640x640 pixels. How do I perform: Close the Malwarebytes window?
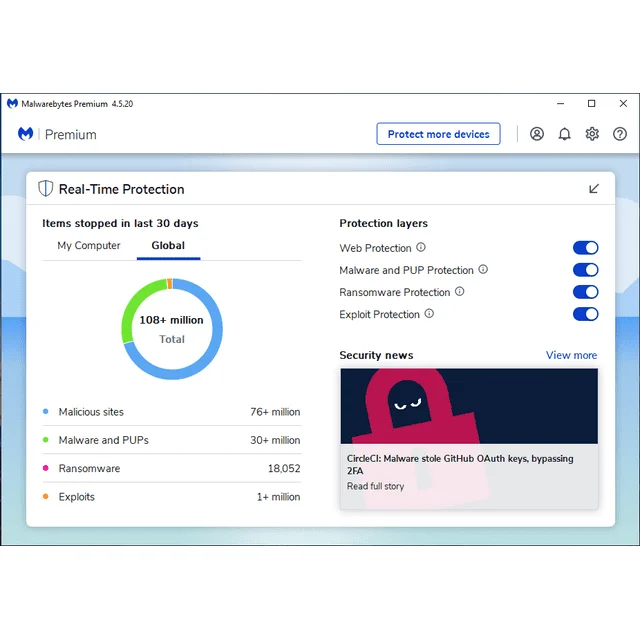tap(623, 104)
